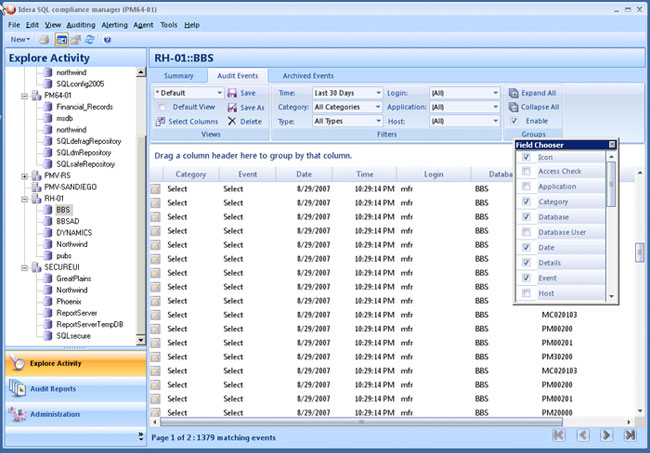Click the BBS database icon in tree
The width and height of the screenshot is (650, 453).
(48, 210)
